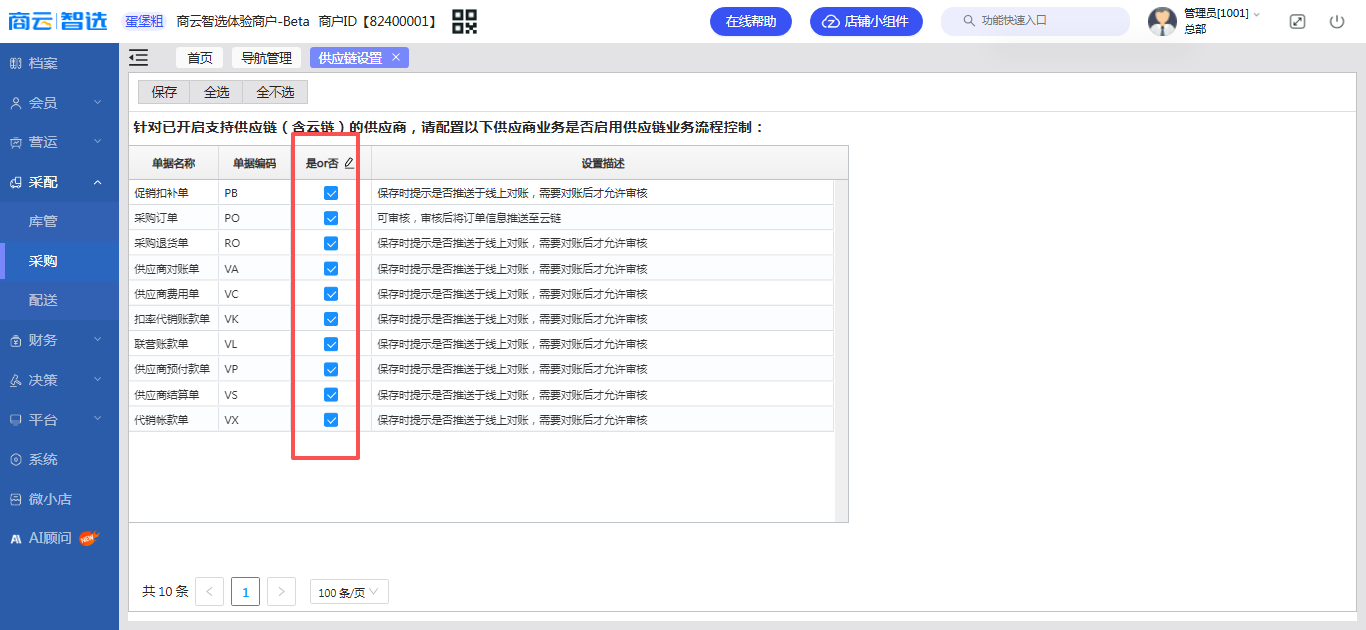
Task: Click the 功能快速入口 search field
Action: coord(1040,21)
